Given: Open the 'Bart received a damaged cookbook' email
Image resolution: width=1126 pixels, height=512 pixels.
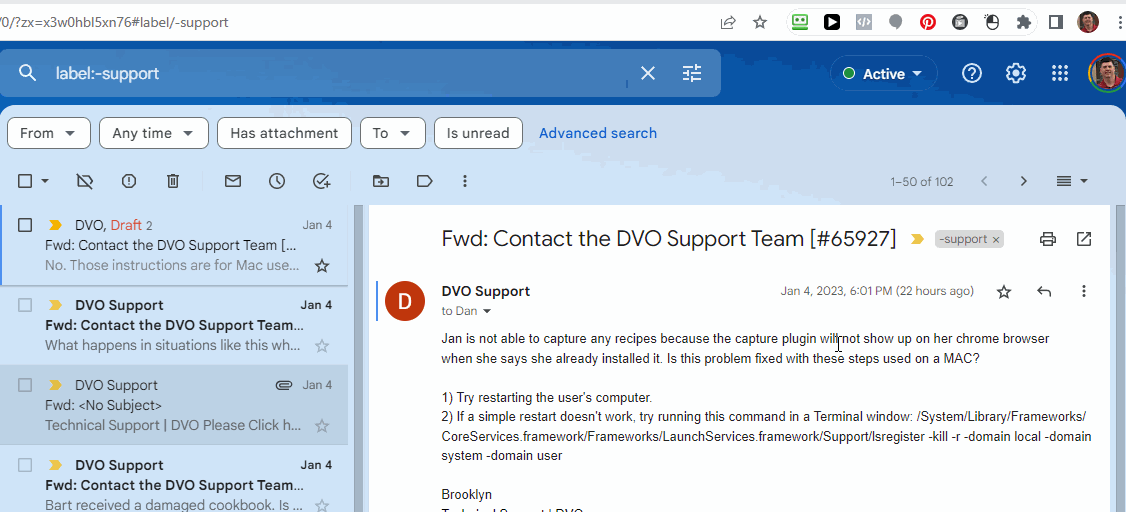Looking at the screenshot, I should click(174, 479).
